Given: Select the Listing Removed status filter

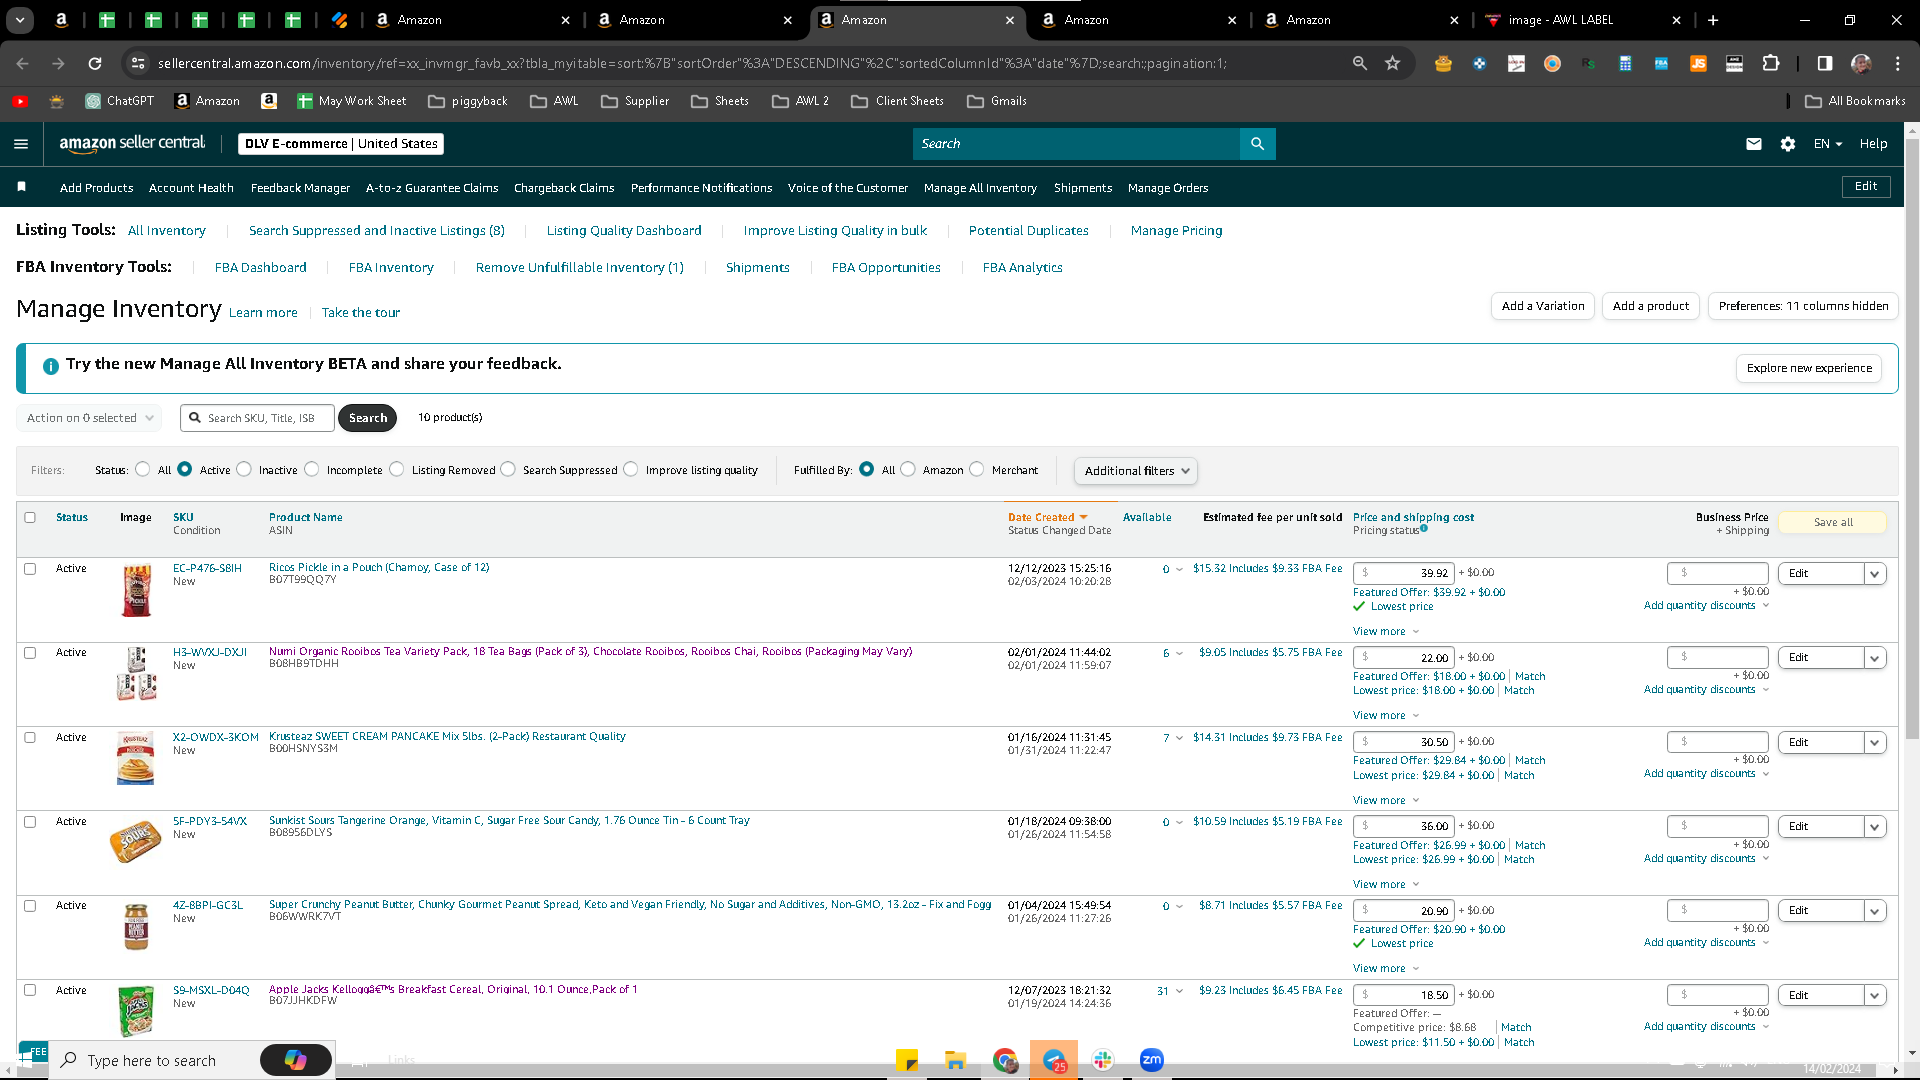Looking at the screenshot, I should click(397, 469).
